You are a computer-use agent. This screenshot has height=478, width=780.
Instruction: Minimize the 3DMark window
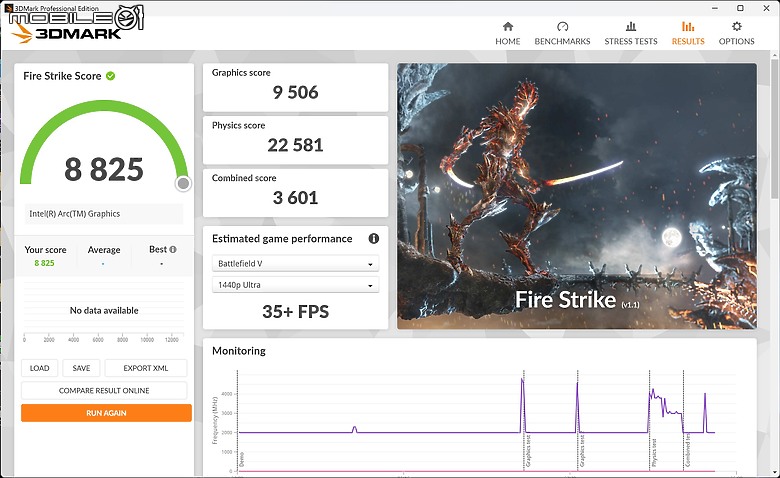(x=714, y=8)
